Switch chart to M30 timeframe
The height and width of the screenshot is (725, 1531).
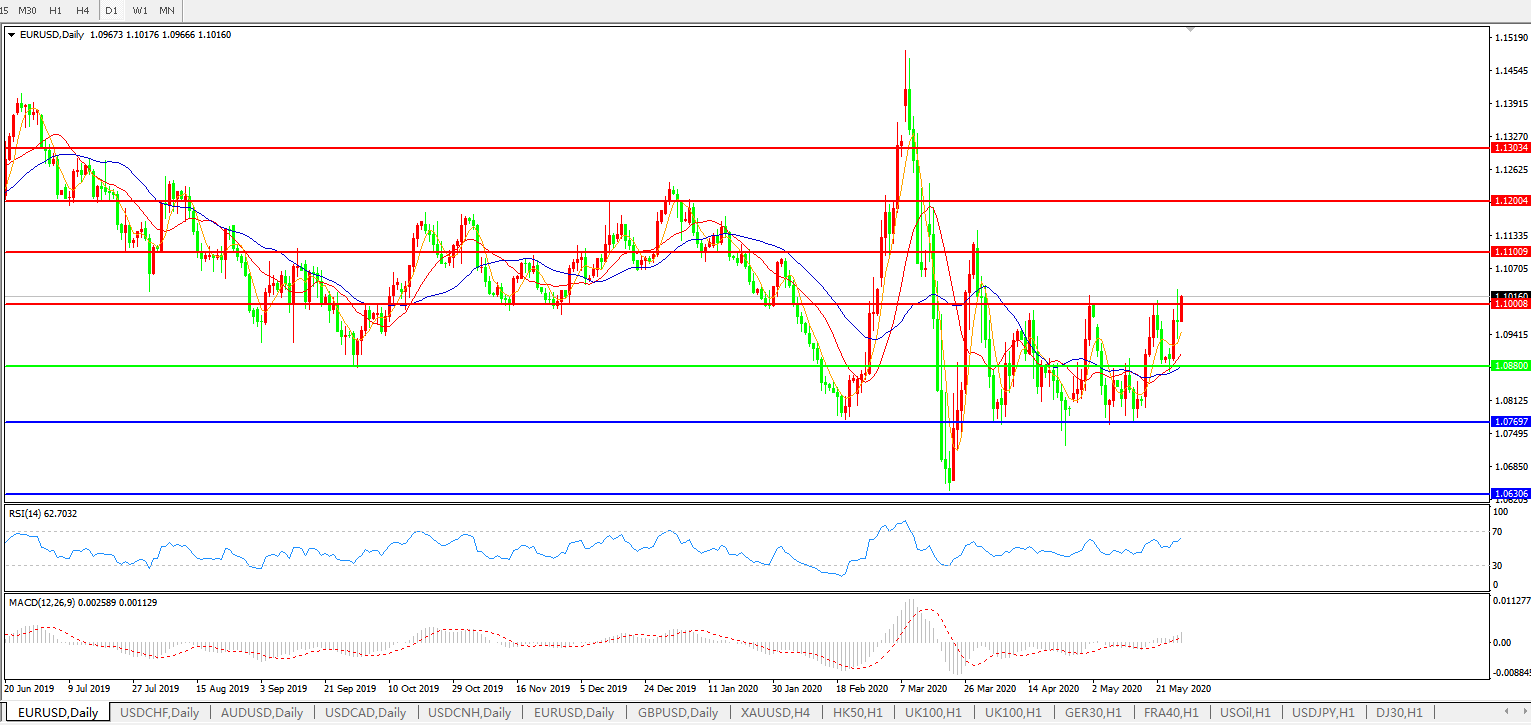tap(28, 10)
